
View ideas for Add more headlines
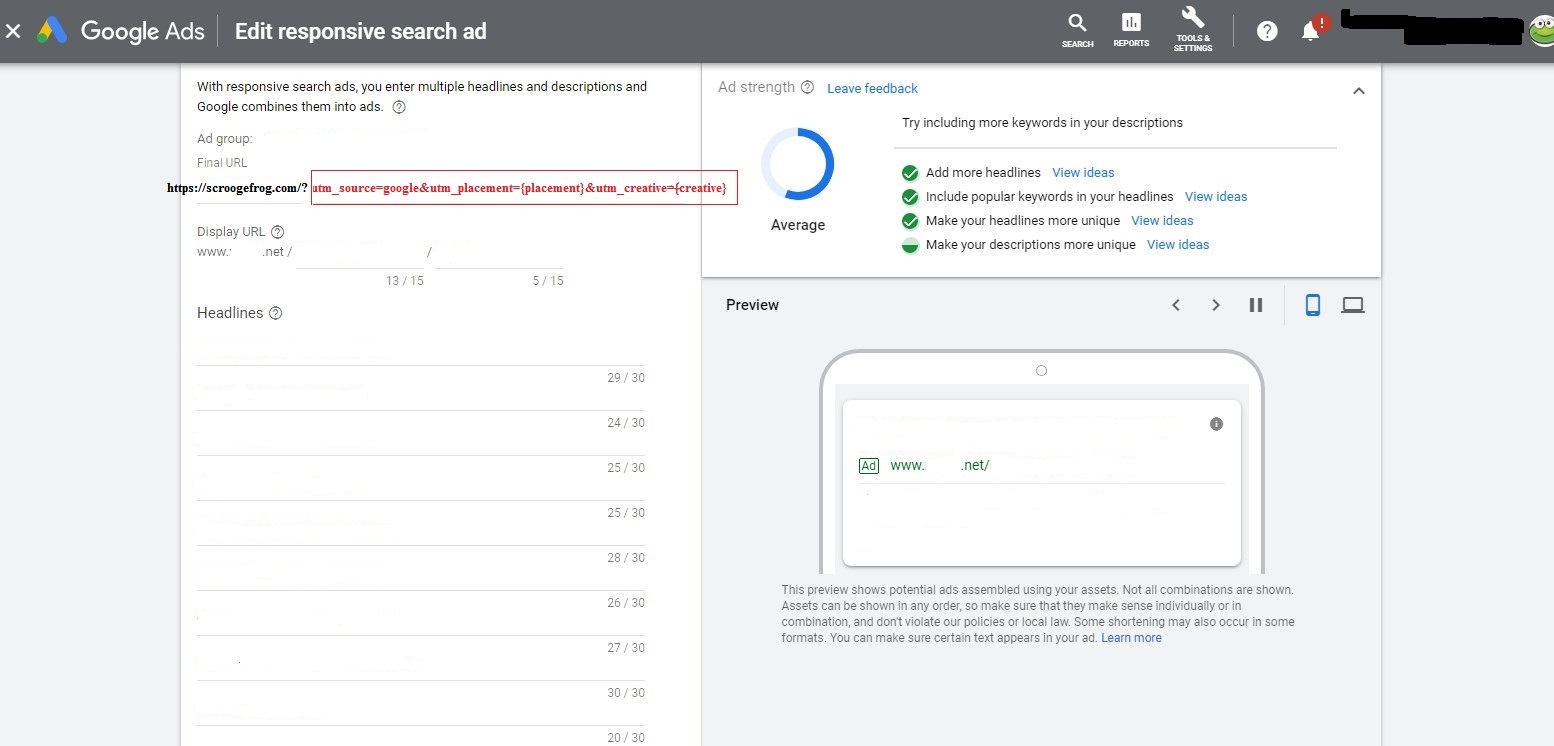pos(1083,172)
